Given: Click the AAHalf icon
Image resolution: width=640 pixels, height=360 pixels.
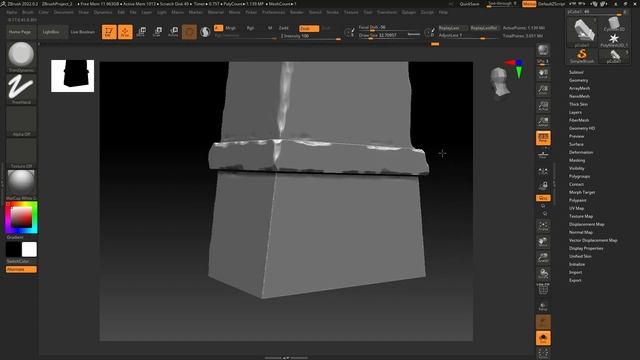Looking at the screenshot, I should pyautogui.click(x=543, y=121).
